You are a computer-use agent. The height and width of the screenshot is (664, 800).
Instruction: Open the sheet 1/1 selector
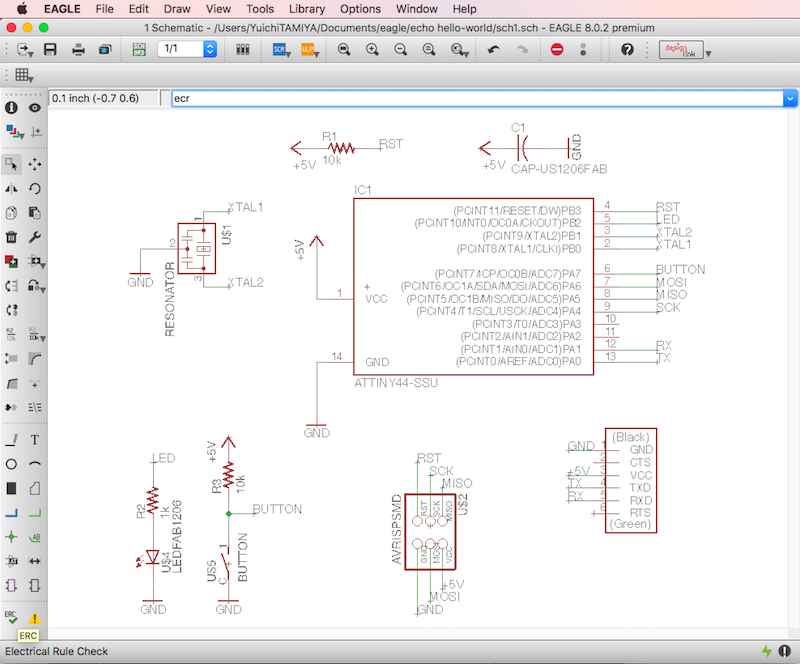[187, 49]
